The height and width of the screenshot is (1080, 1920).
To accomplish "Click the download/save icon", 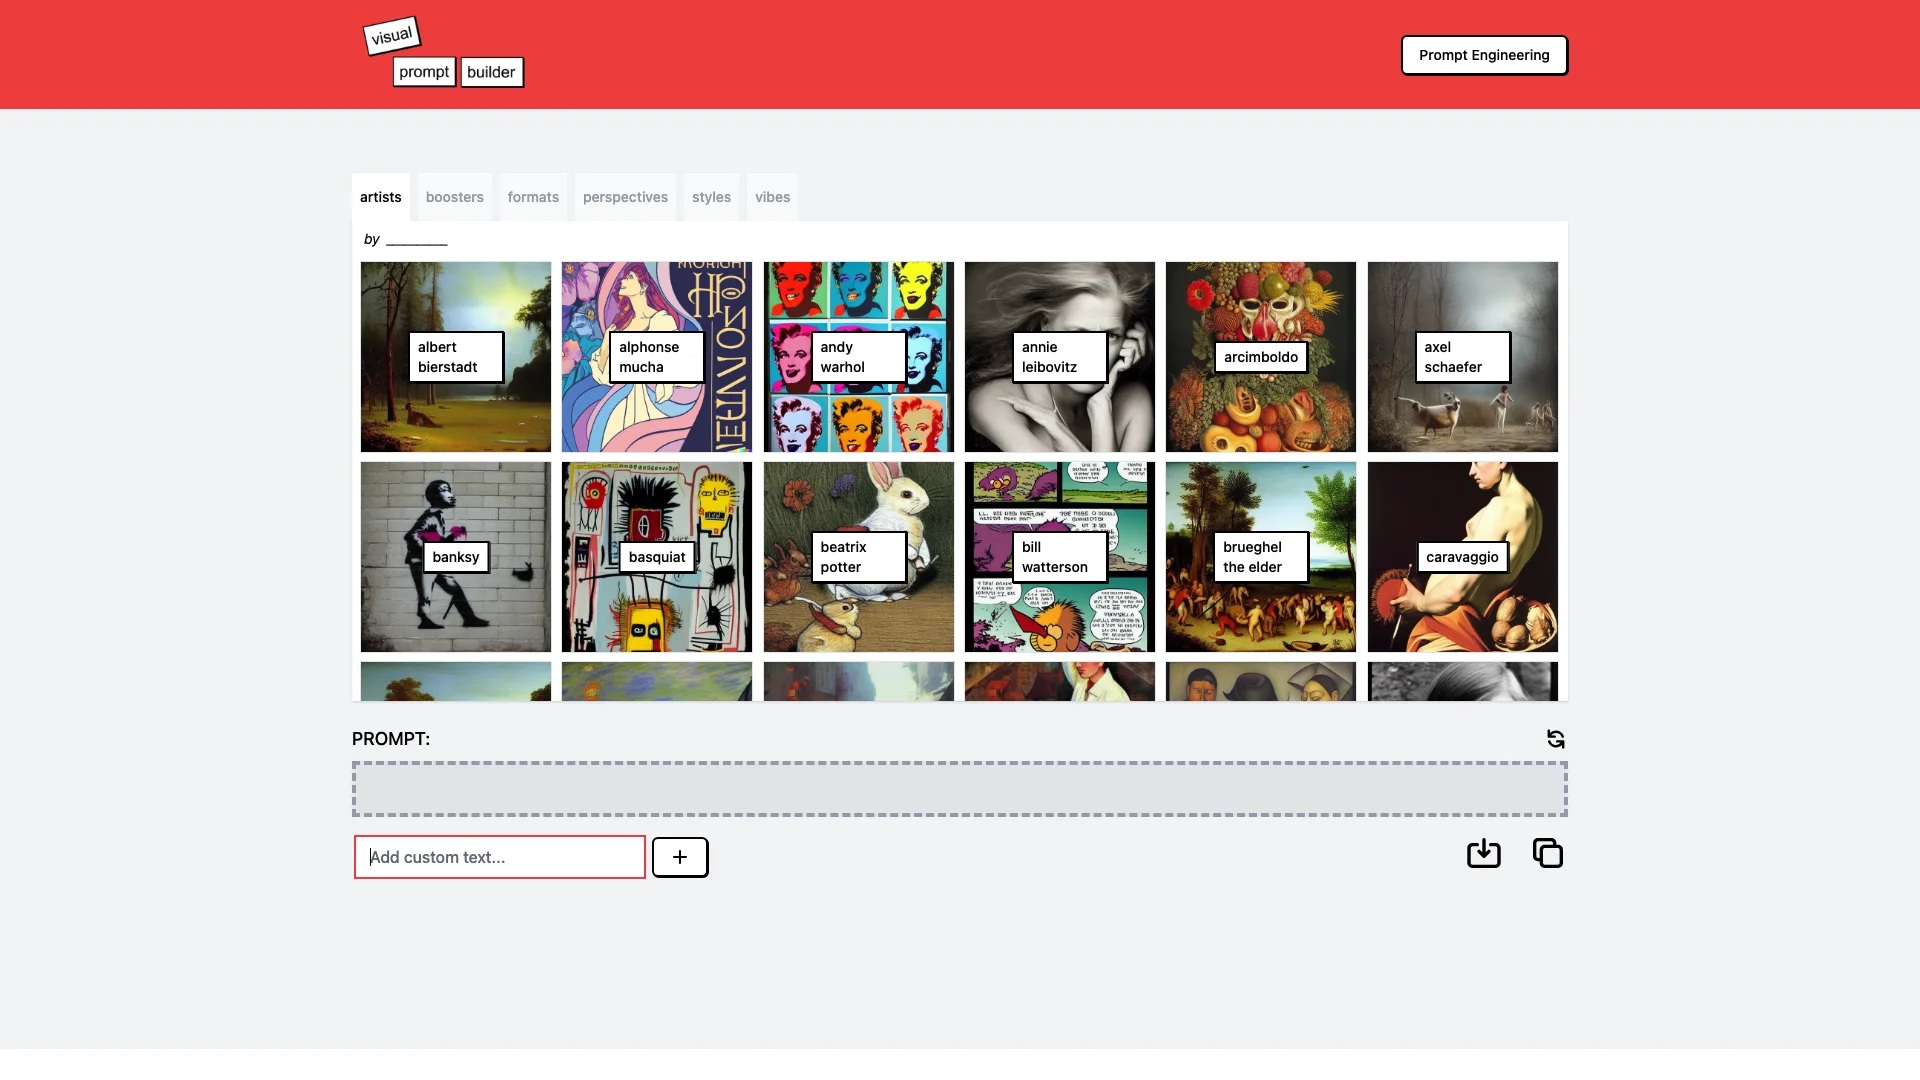I will coord(1482,853).
